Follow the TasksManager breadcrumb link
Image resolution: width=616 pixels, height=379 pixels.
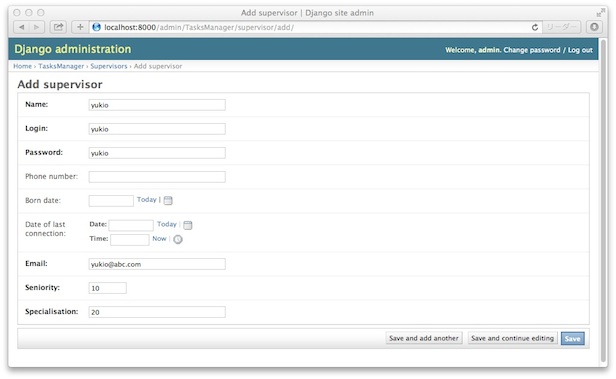(x=61, y=66)
